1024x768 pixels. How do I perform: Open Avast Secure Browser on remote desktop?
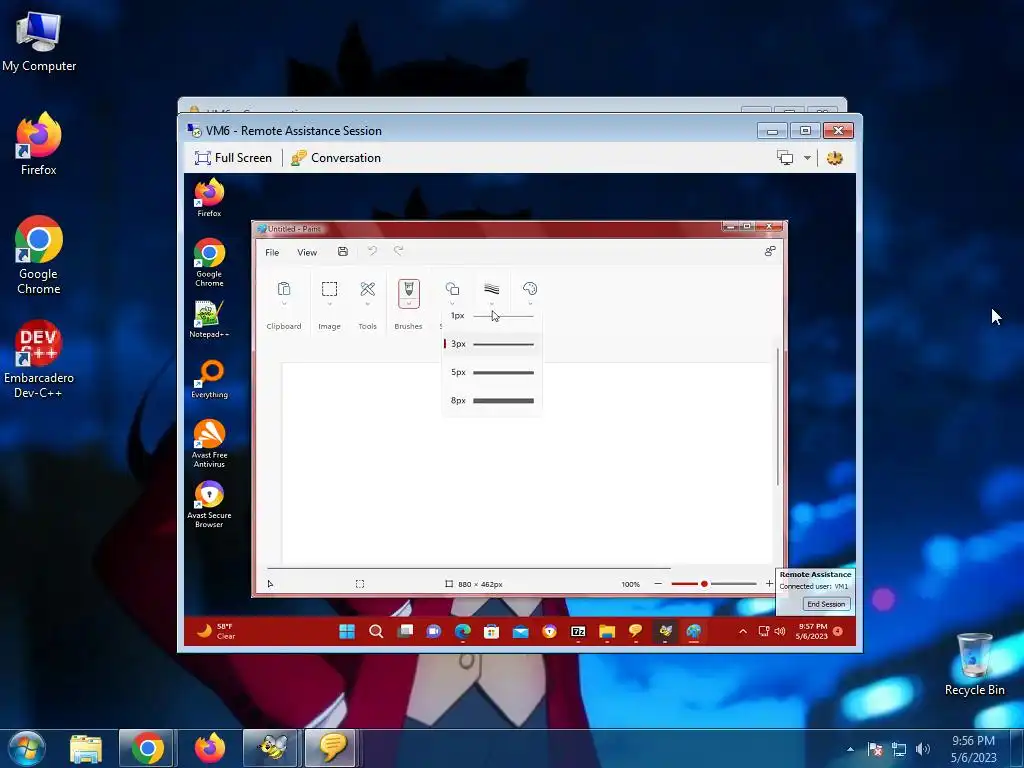click(x=209, y=504)
